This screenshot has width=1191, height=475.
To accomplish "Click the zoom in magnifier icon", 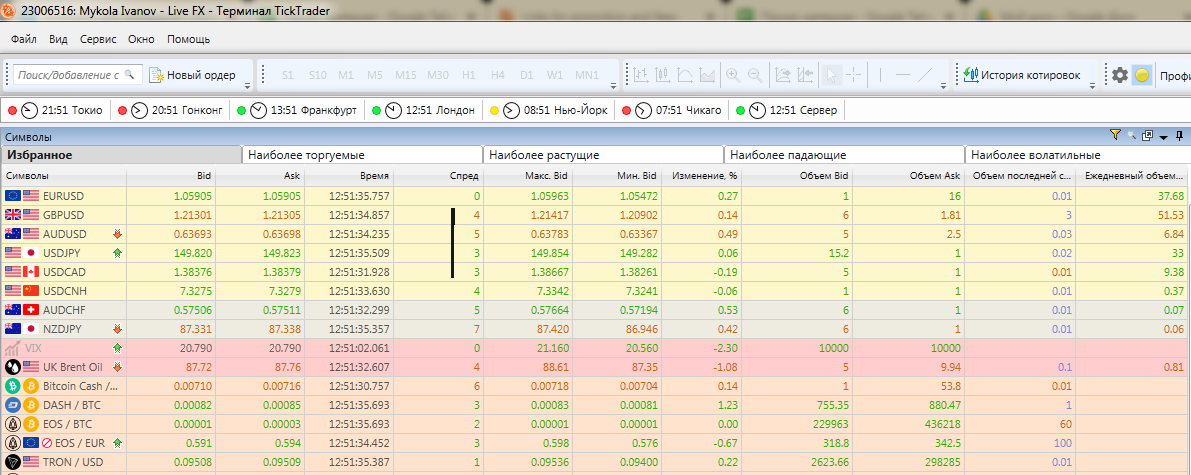I will tap(732, 75).
